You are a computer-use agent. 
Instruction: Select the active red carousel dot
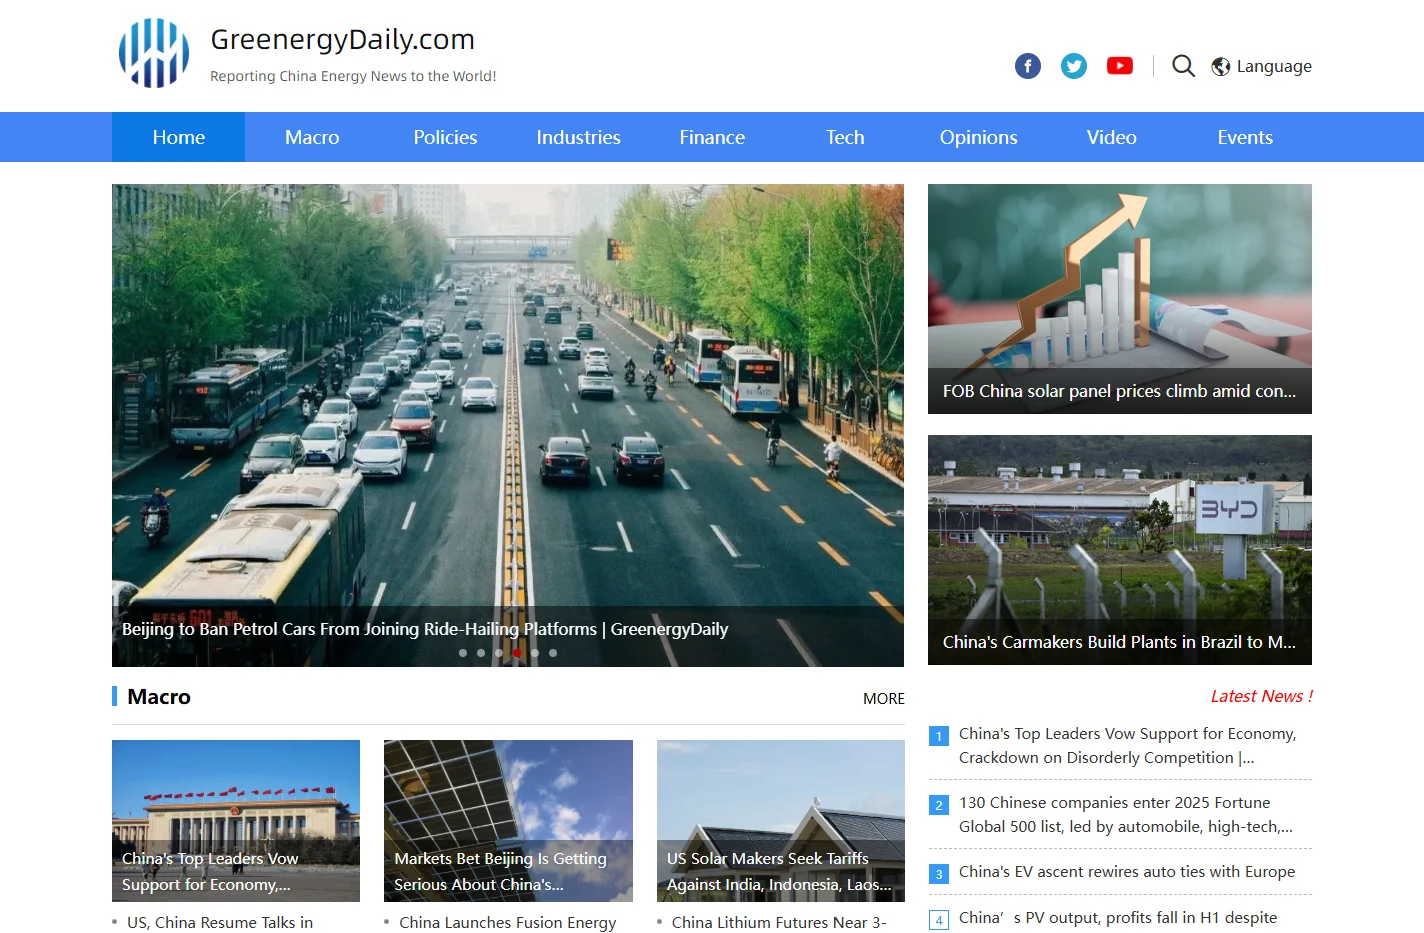[x=517, y=653]
